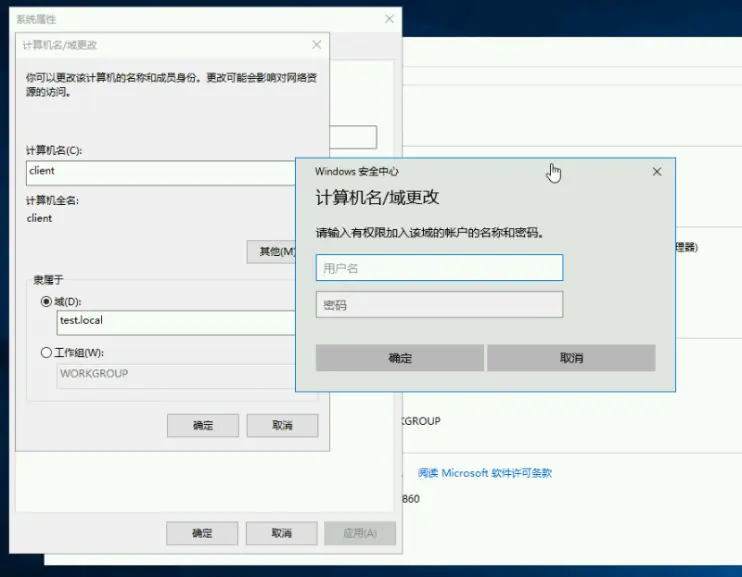Viewport: 742px width, 577px height.
Task: Click the WORKGROUP text field
Action: tap(176, 374)
